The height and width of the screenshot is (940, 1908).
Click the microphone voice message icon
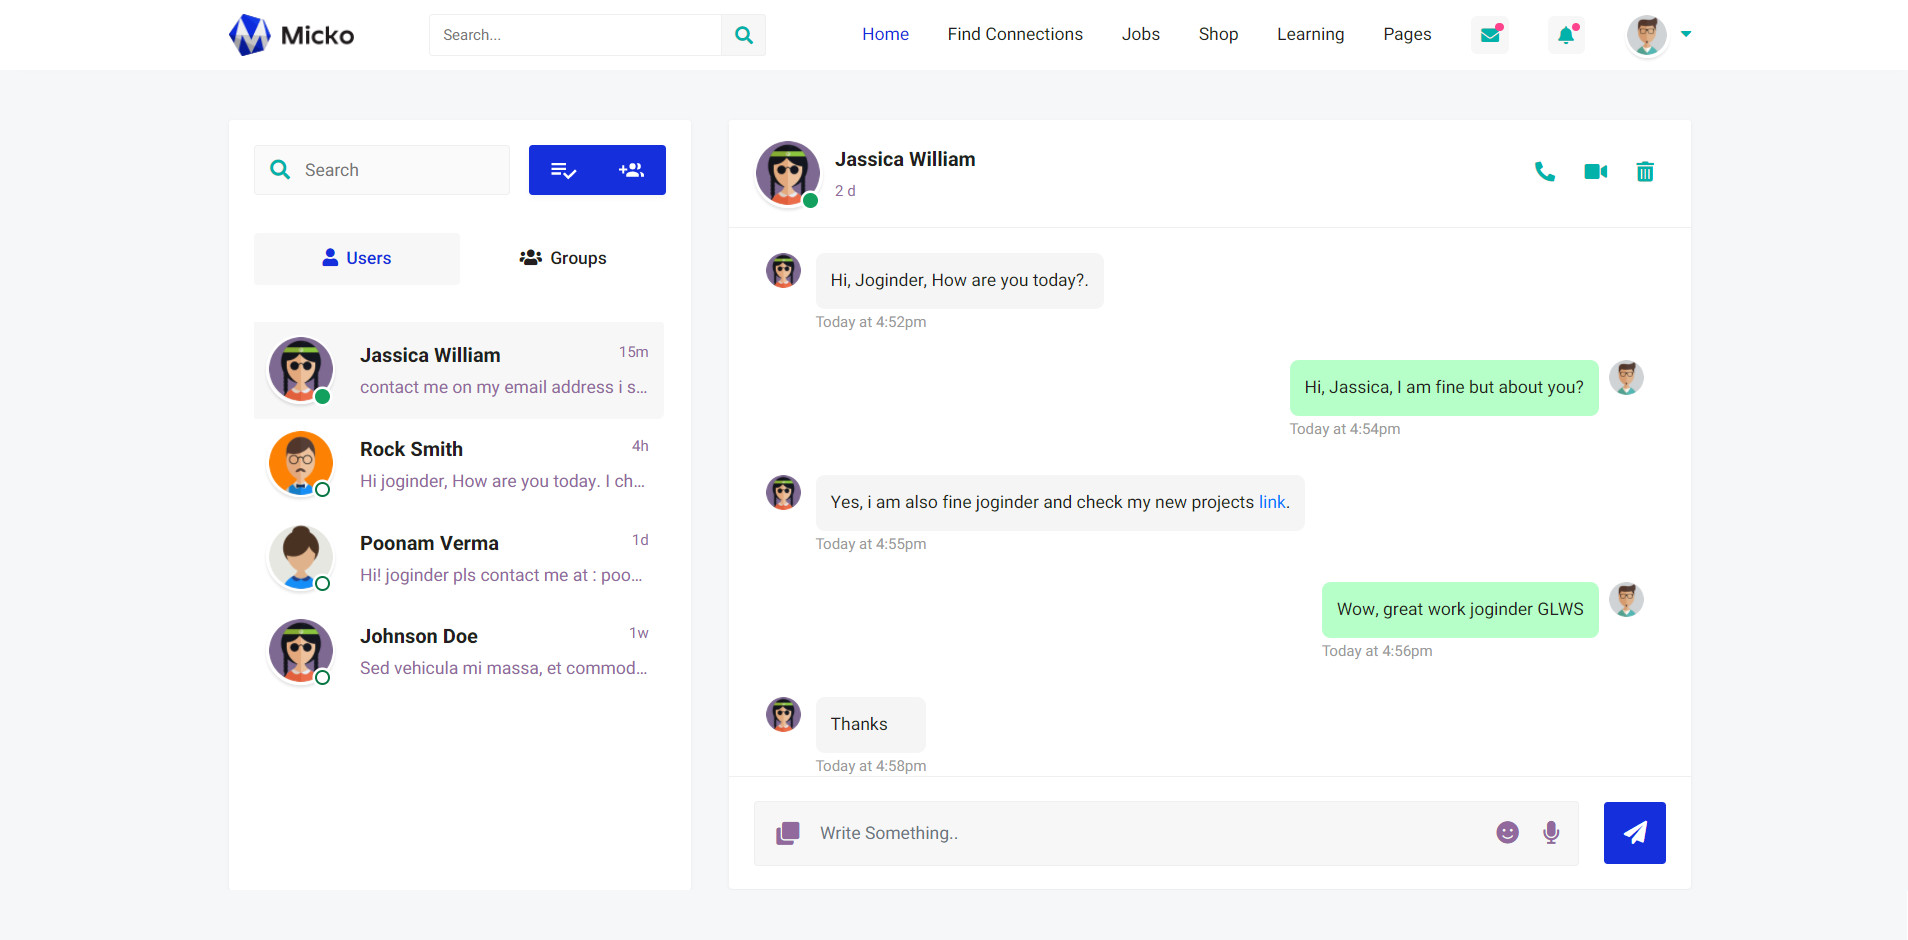[x=1550, y=833]
